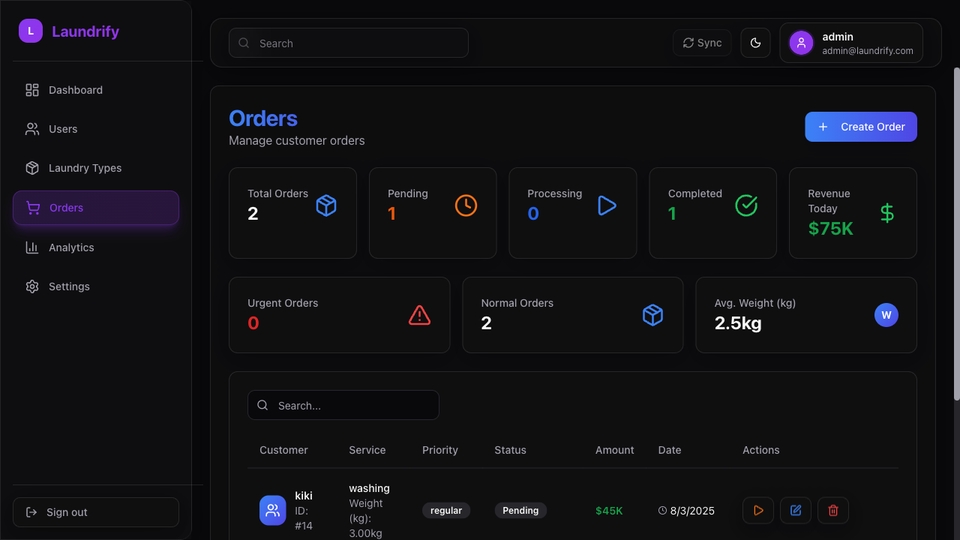This screenshot has height=540, width=960.
Task: Delete kiki's order with the trash icon
Action: pos(833,510)
